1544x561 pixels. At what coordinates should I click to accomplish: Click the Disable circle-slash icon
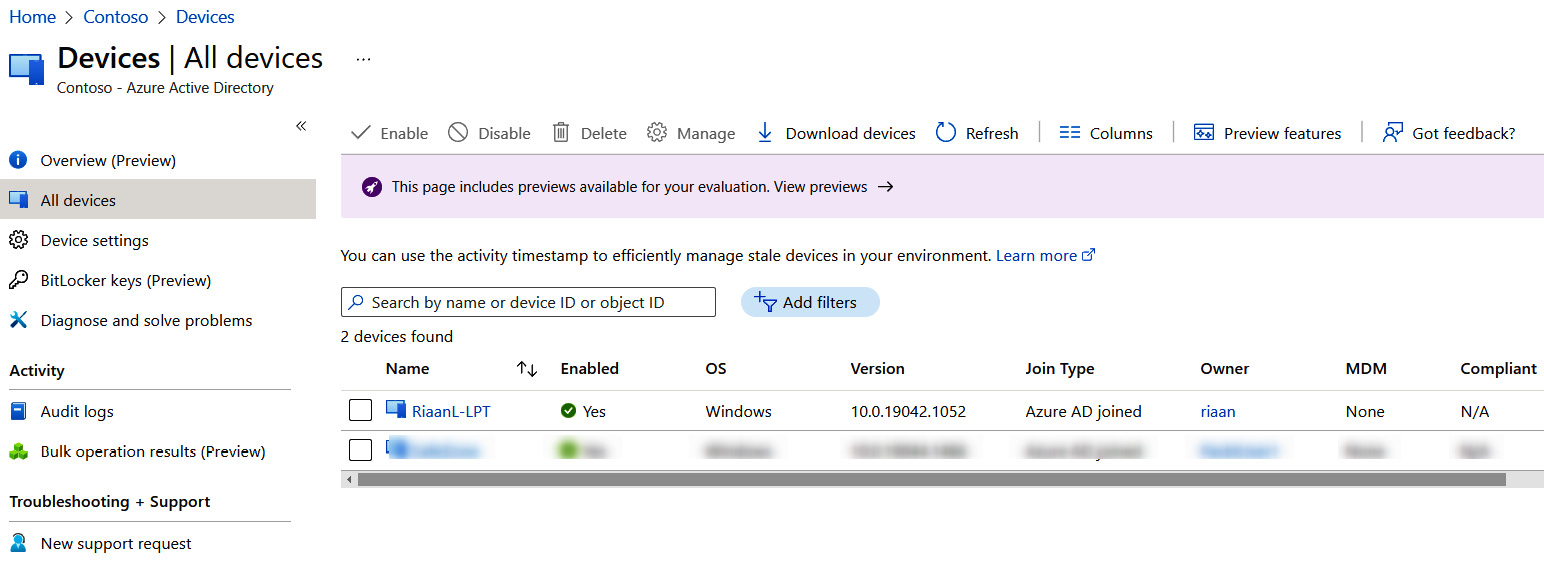[x=458, y=132]
